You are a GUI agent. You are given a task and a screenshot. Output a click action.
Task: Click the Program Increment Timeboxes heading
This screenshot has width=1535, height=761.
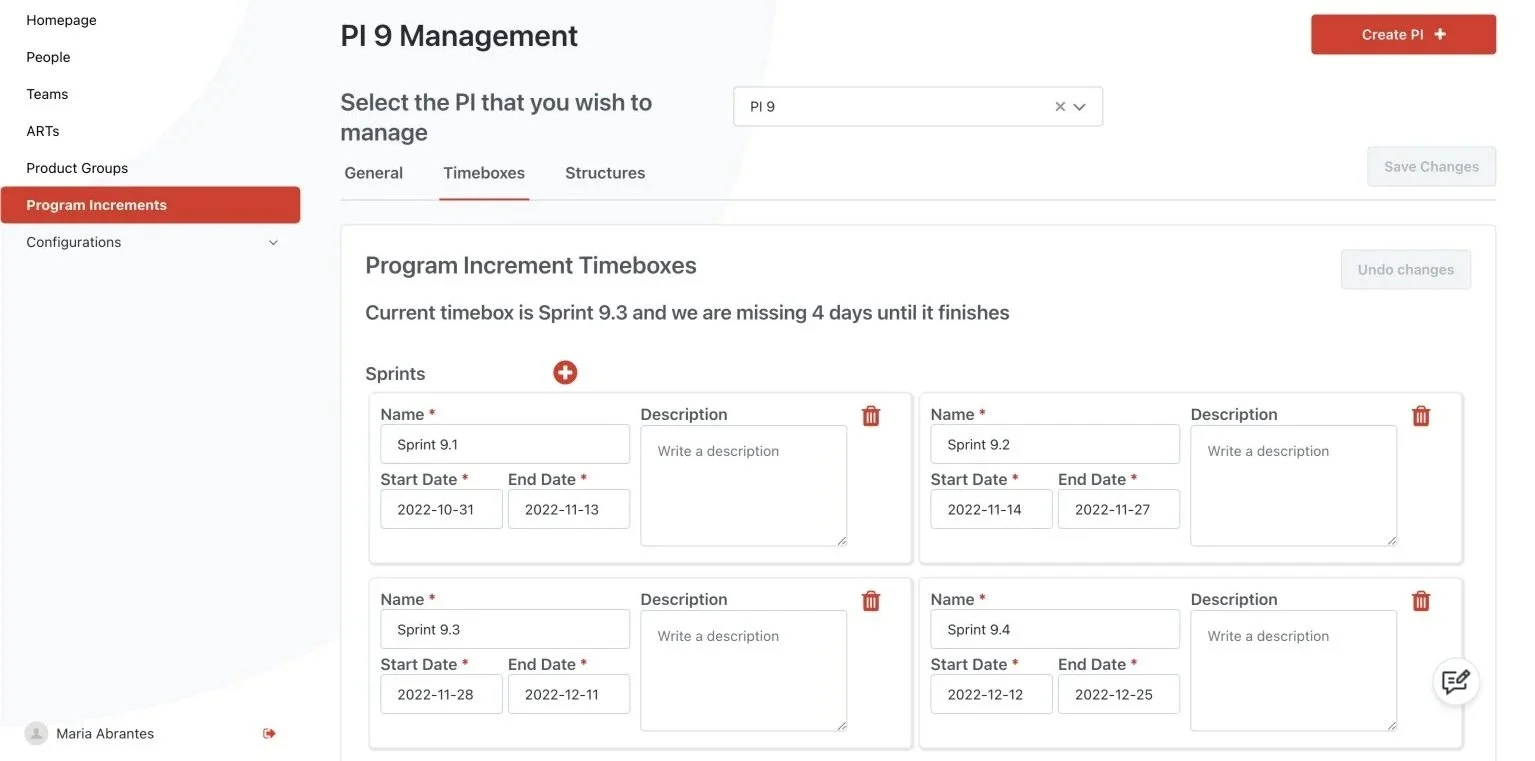click(x=531, y=266)
